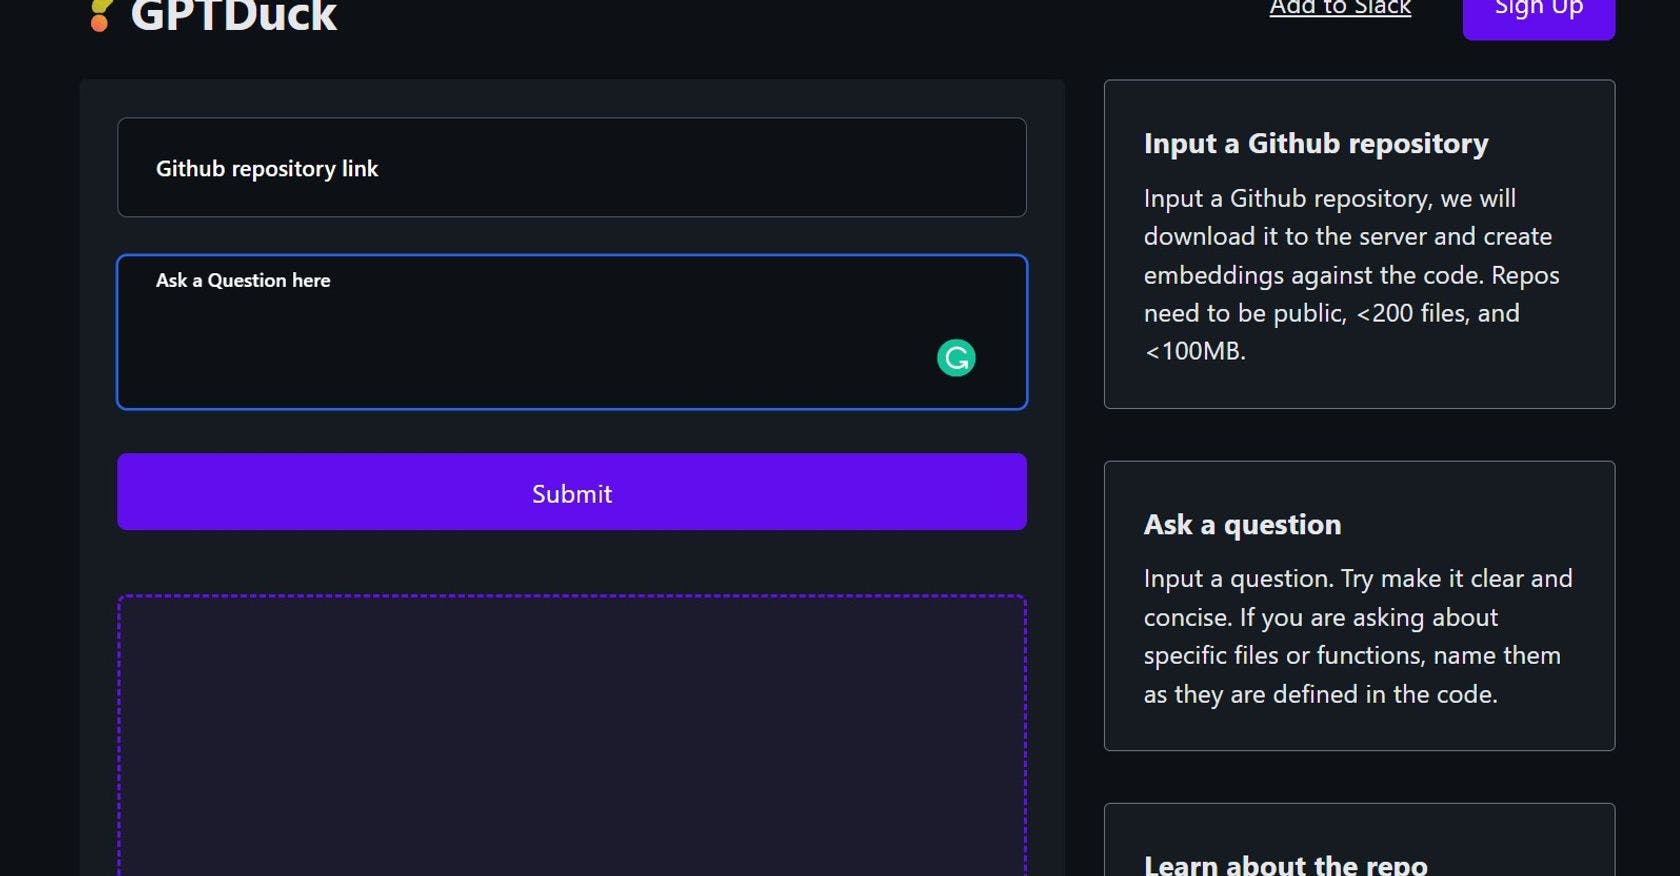This screenshot has width=1680, height=876.
Task: Click 'as they are defined in the code' line
Action: pyautogui.click(x=1320, y=695)
